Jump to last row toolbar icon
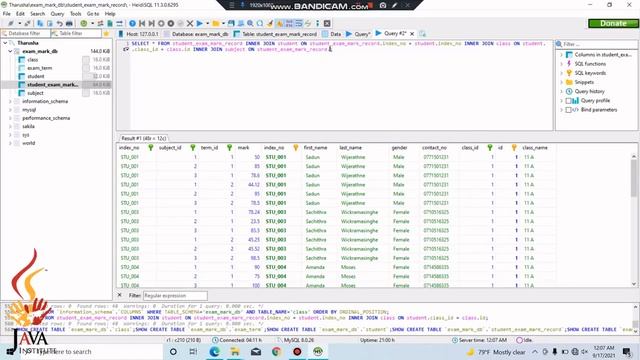The image size is (640, 360). [151, 24]
